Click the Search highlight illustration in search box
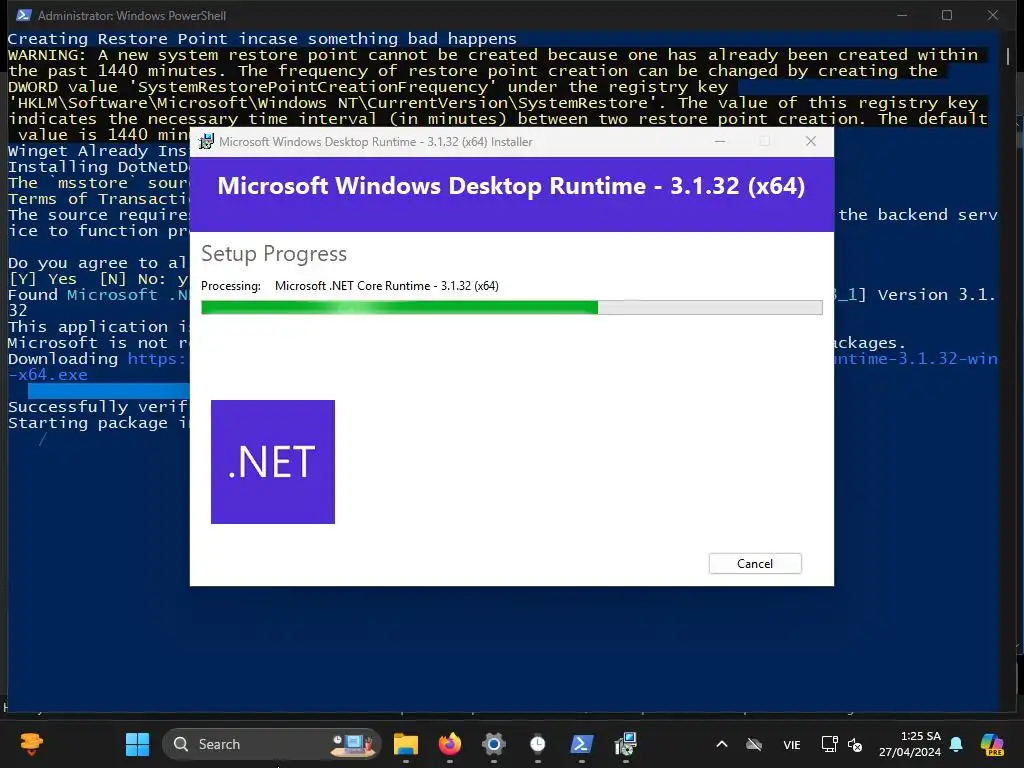 click(x=353, y=744)
